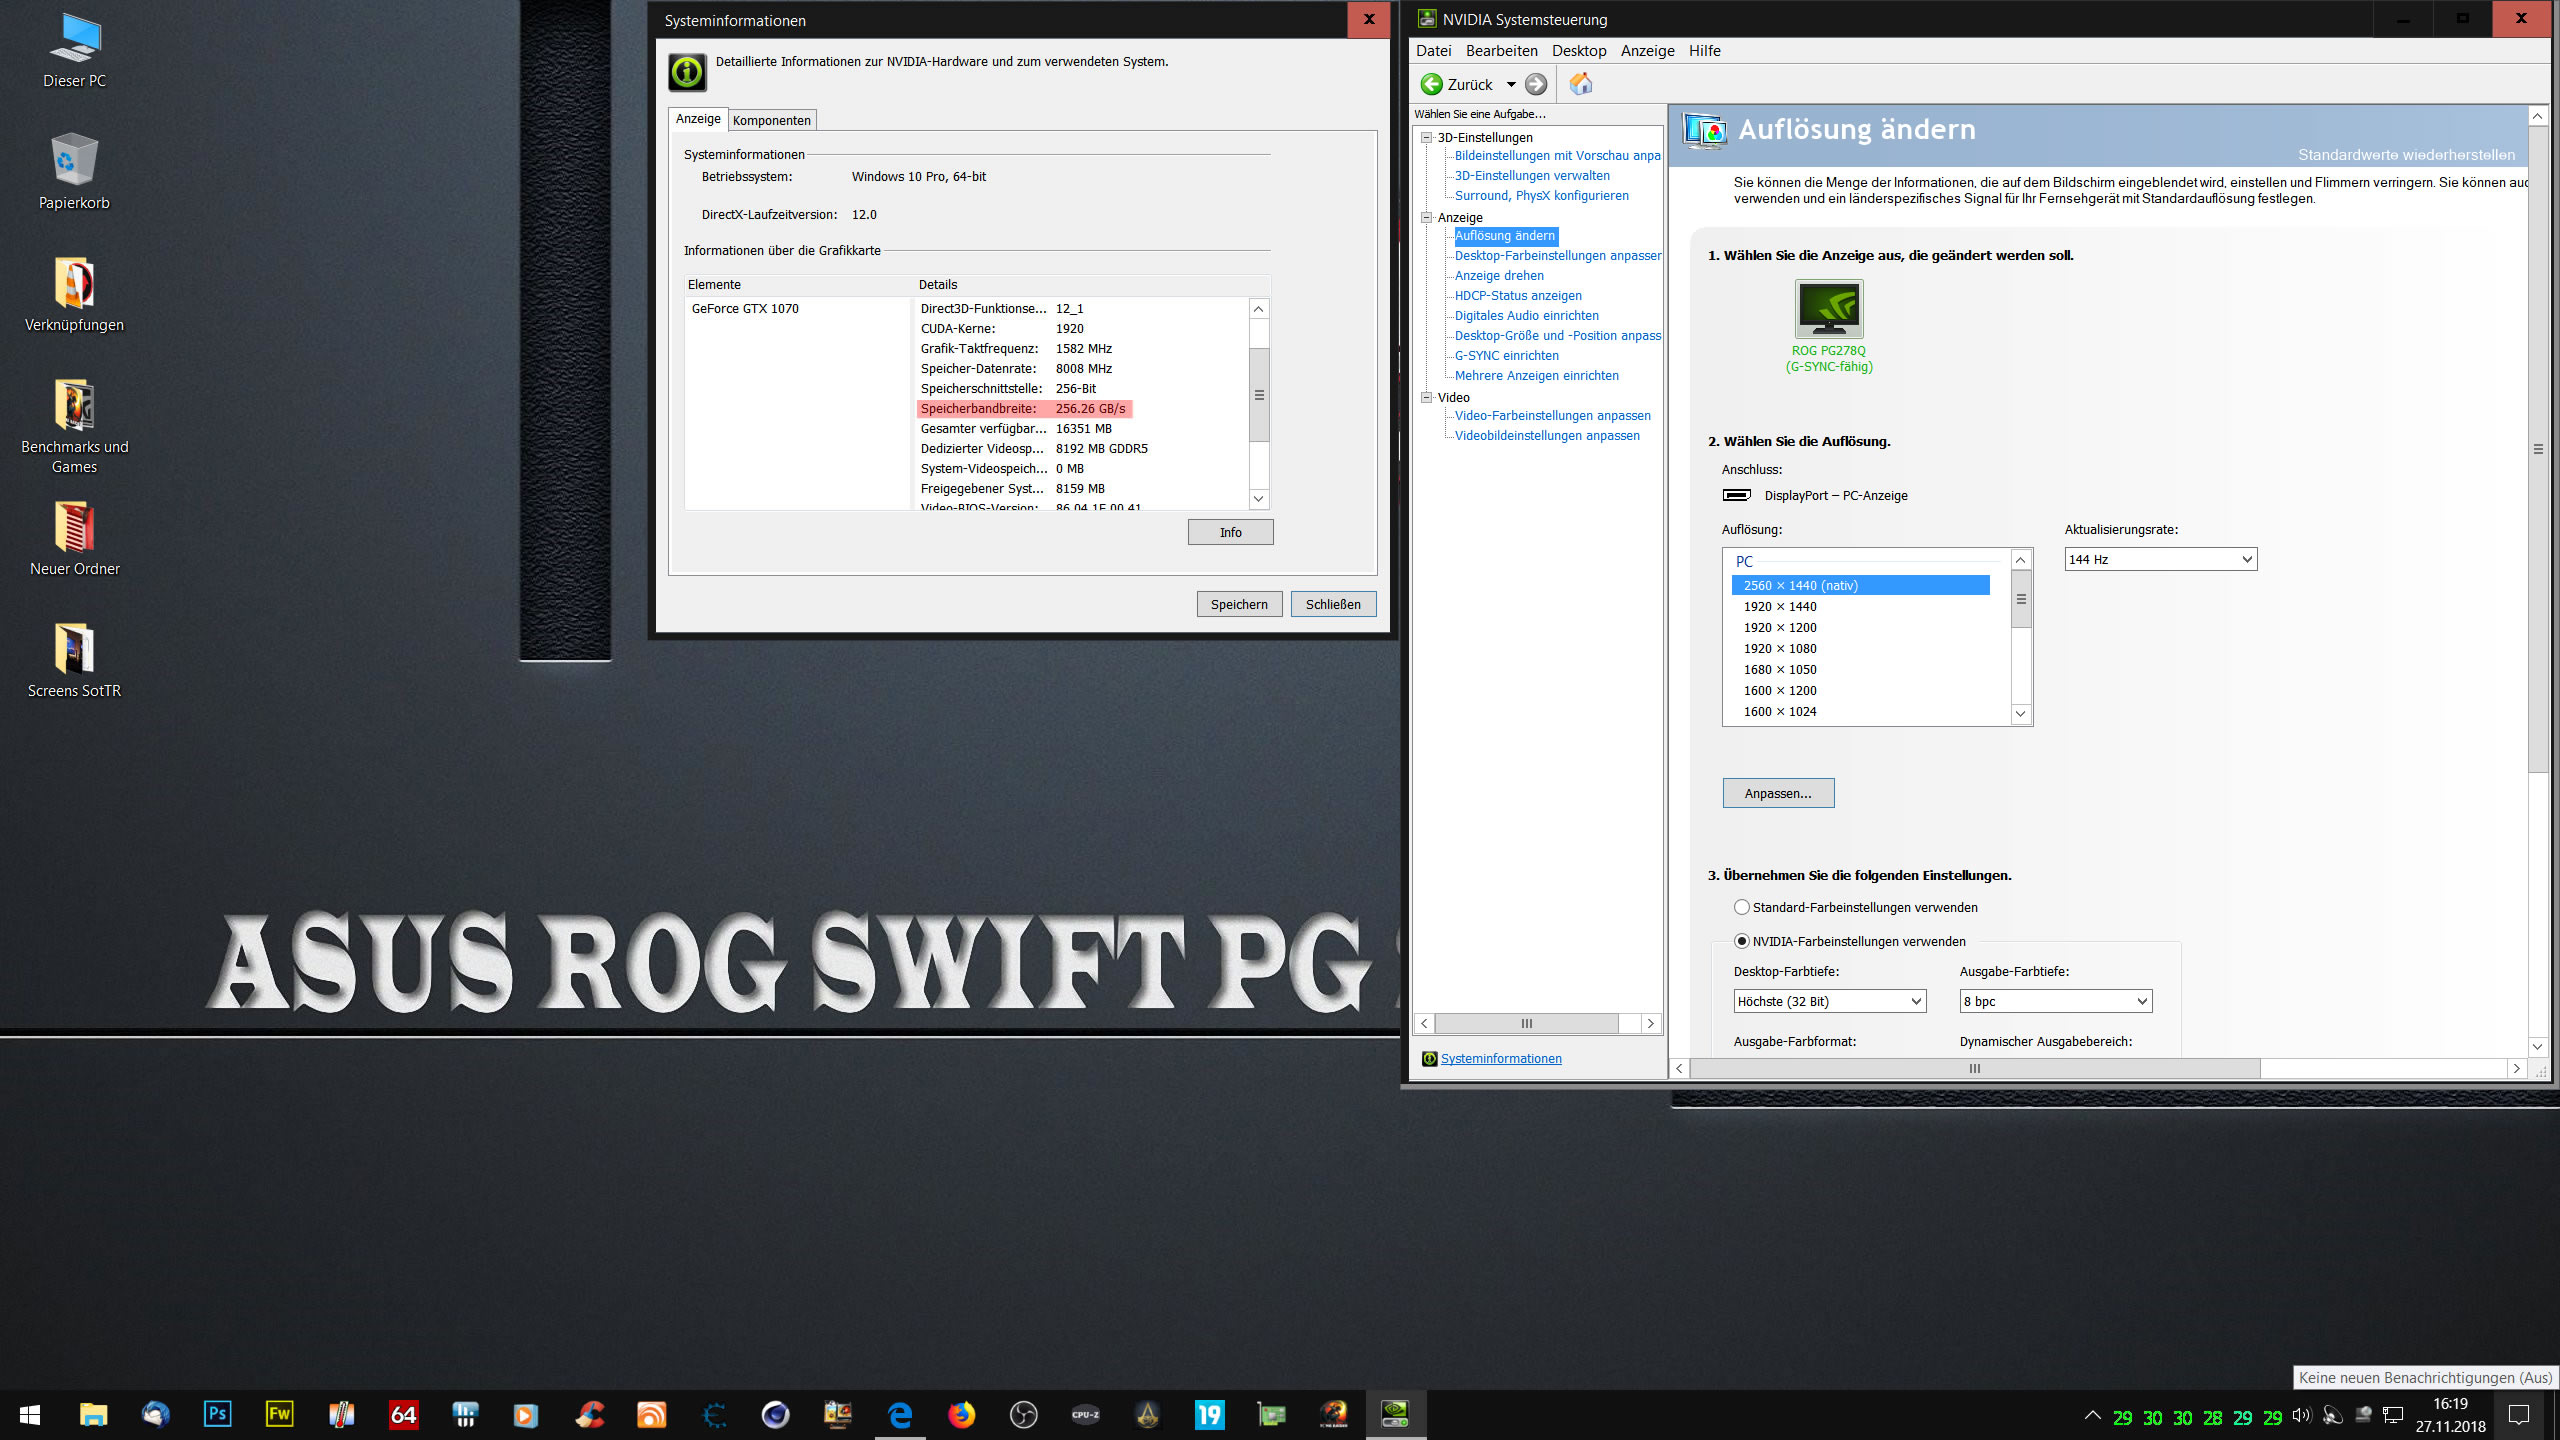Open Papierkorb recycle bin on desktop
The image size is (2560, 1440).
point(74,160)
